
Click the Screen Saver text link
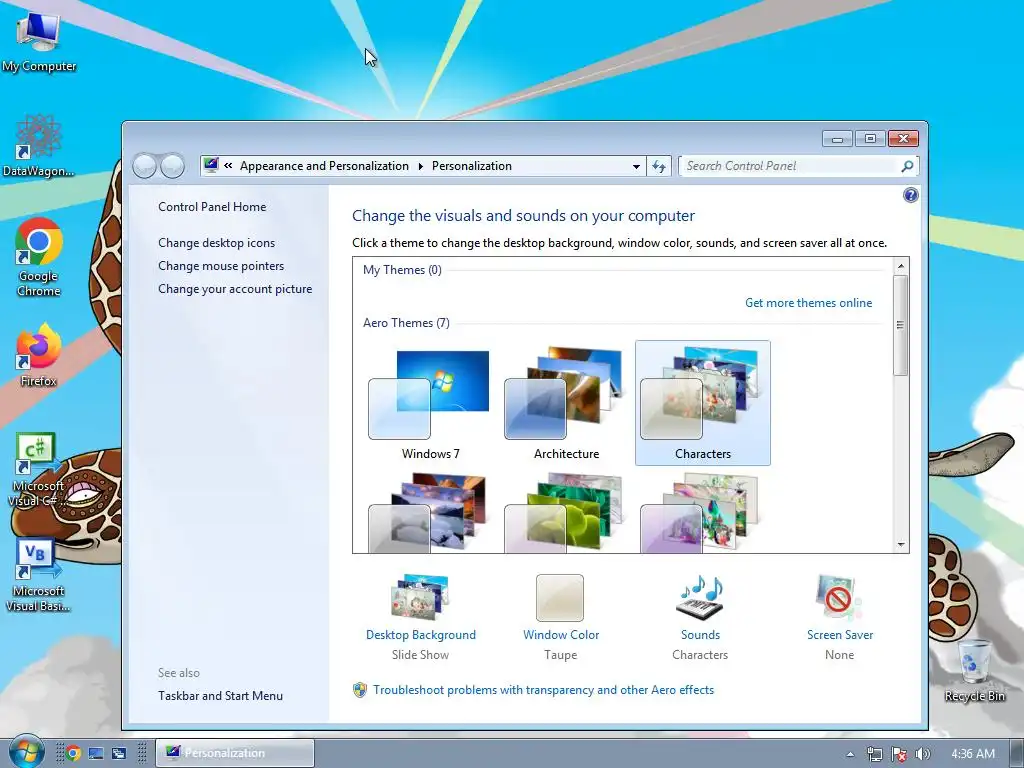(x=840, y=635)
